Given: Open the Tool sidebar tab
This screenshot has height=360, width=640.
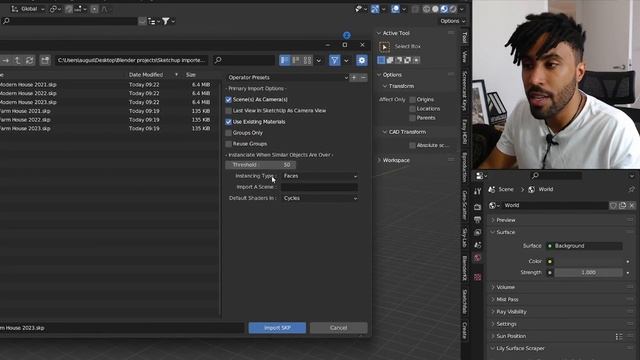Looking at the screenshot, I should point(464,38).
